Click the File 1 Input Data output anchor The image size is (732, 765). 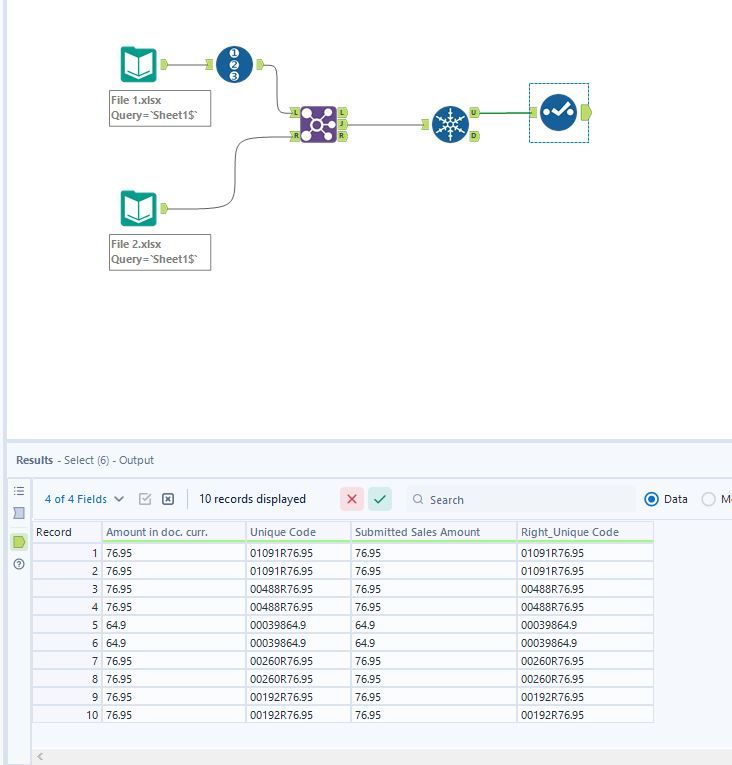tap(164, 64)
